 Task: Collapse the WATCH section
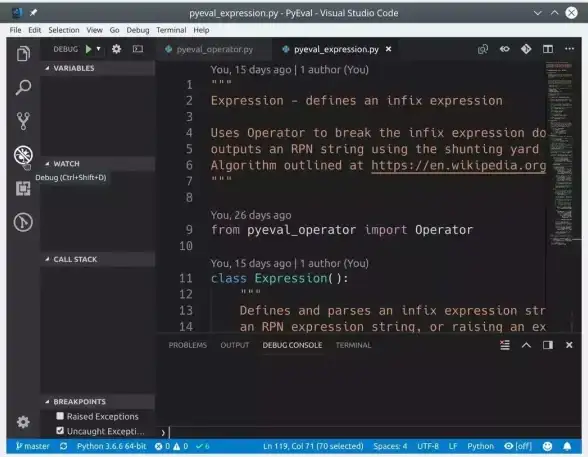(x=98, y=164)
